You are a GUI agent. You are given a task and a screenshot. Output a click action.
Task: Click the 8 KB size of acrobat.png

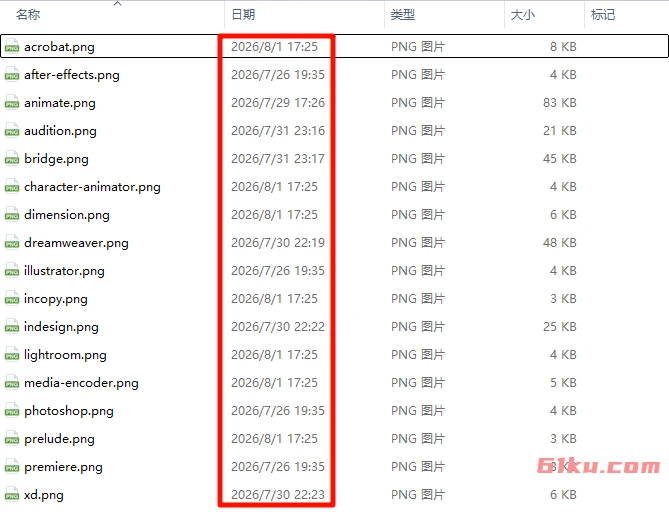click(563, 46)
